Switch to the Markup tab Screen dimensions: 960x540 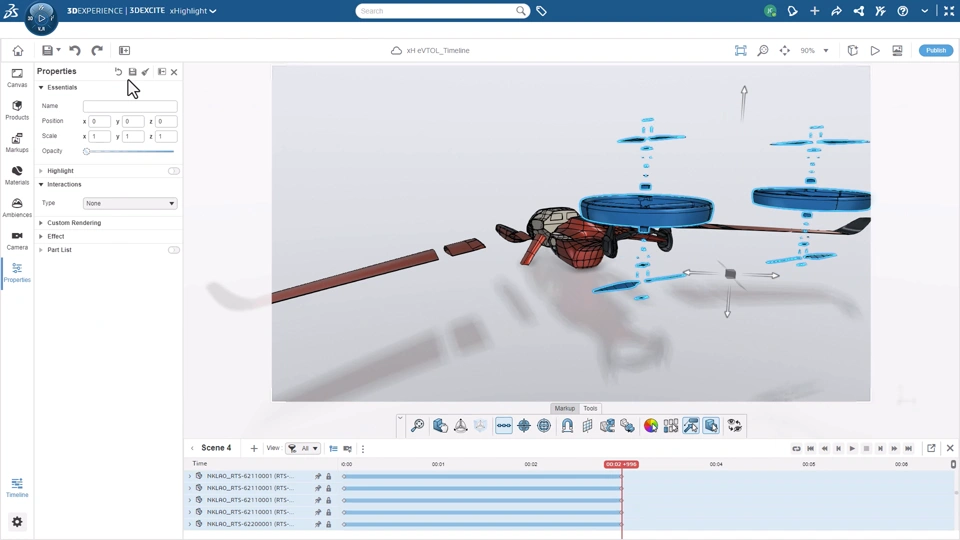[564, 408]
